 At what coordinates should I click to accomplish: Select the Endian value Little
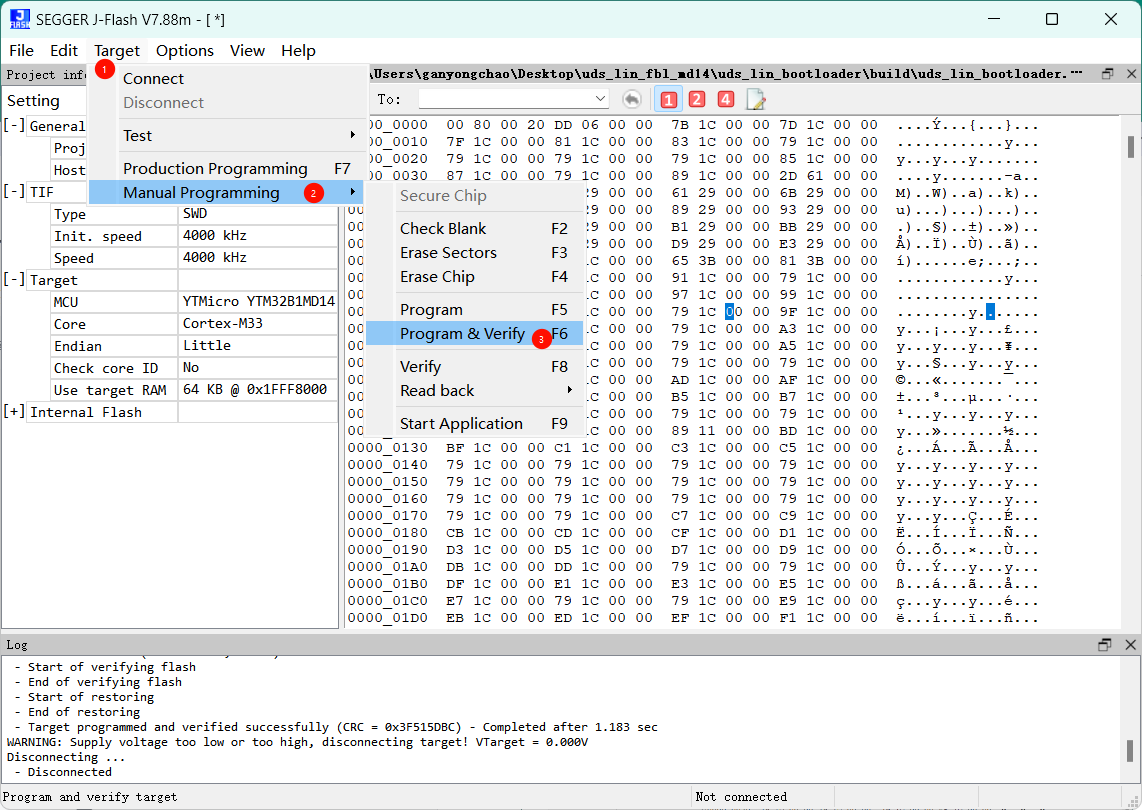coord(259,345)
